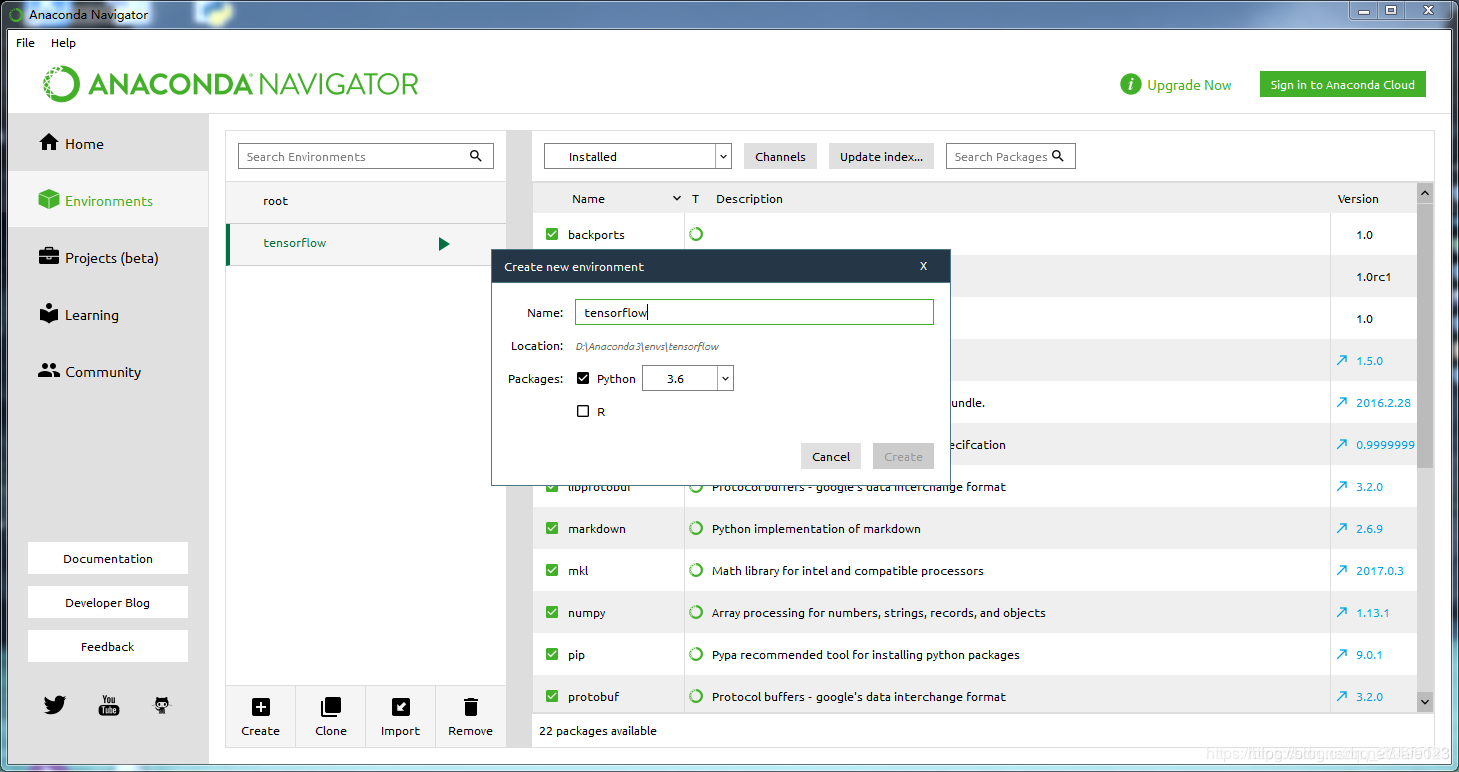The height and width of the screenshot is (772, 1459).
Task: Toggle the backports package checkbox
Action: pos(552,234)
